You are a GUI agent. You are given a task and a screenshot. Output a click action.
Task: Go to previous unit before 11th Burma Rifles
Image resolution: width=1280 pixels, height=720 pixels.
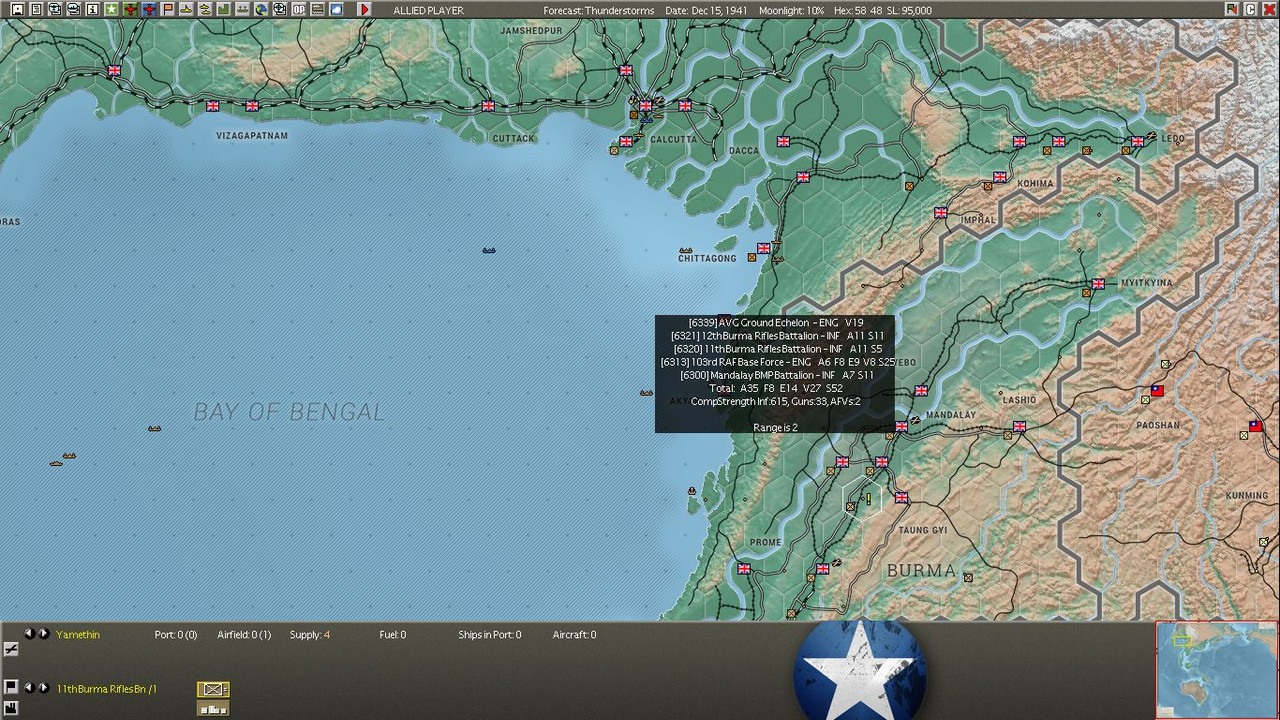coord(29,688)
